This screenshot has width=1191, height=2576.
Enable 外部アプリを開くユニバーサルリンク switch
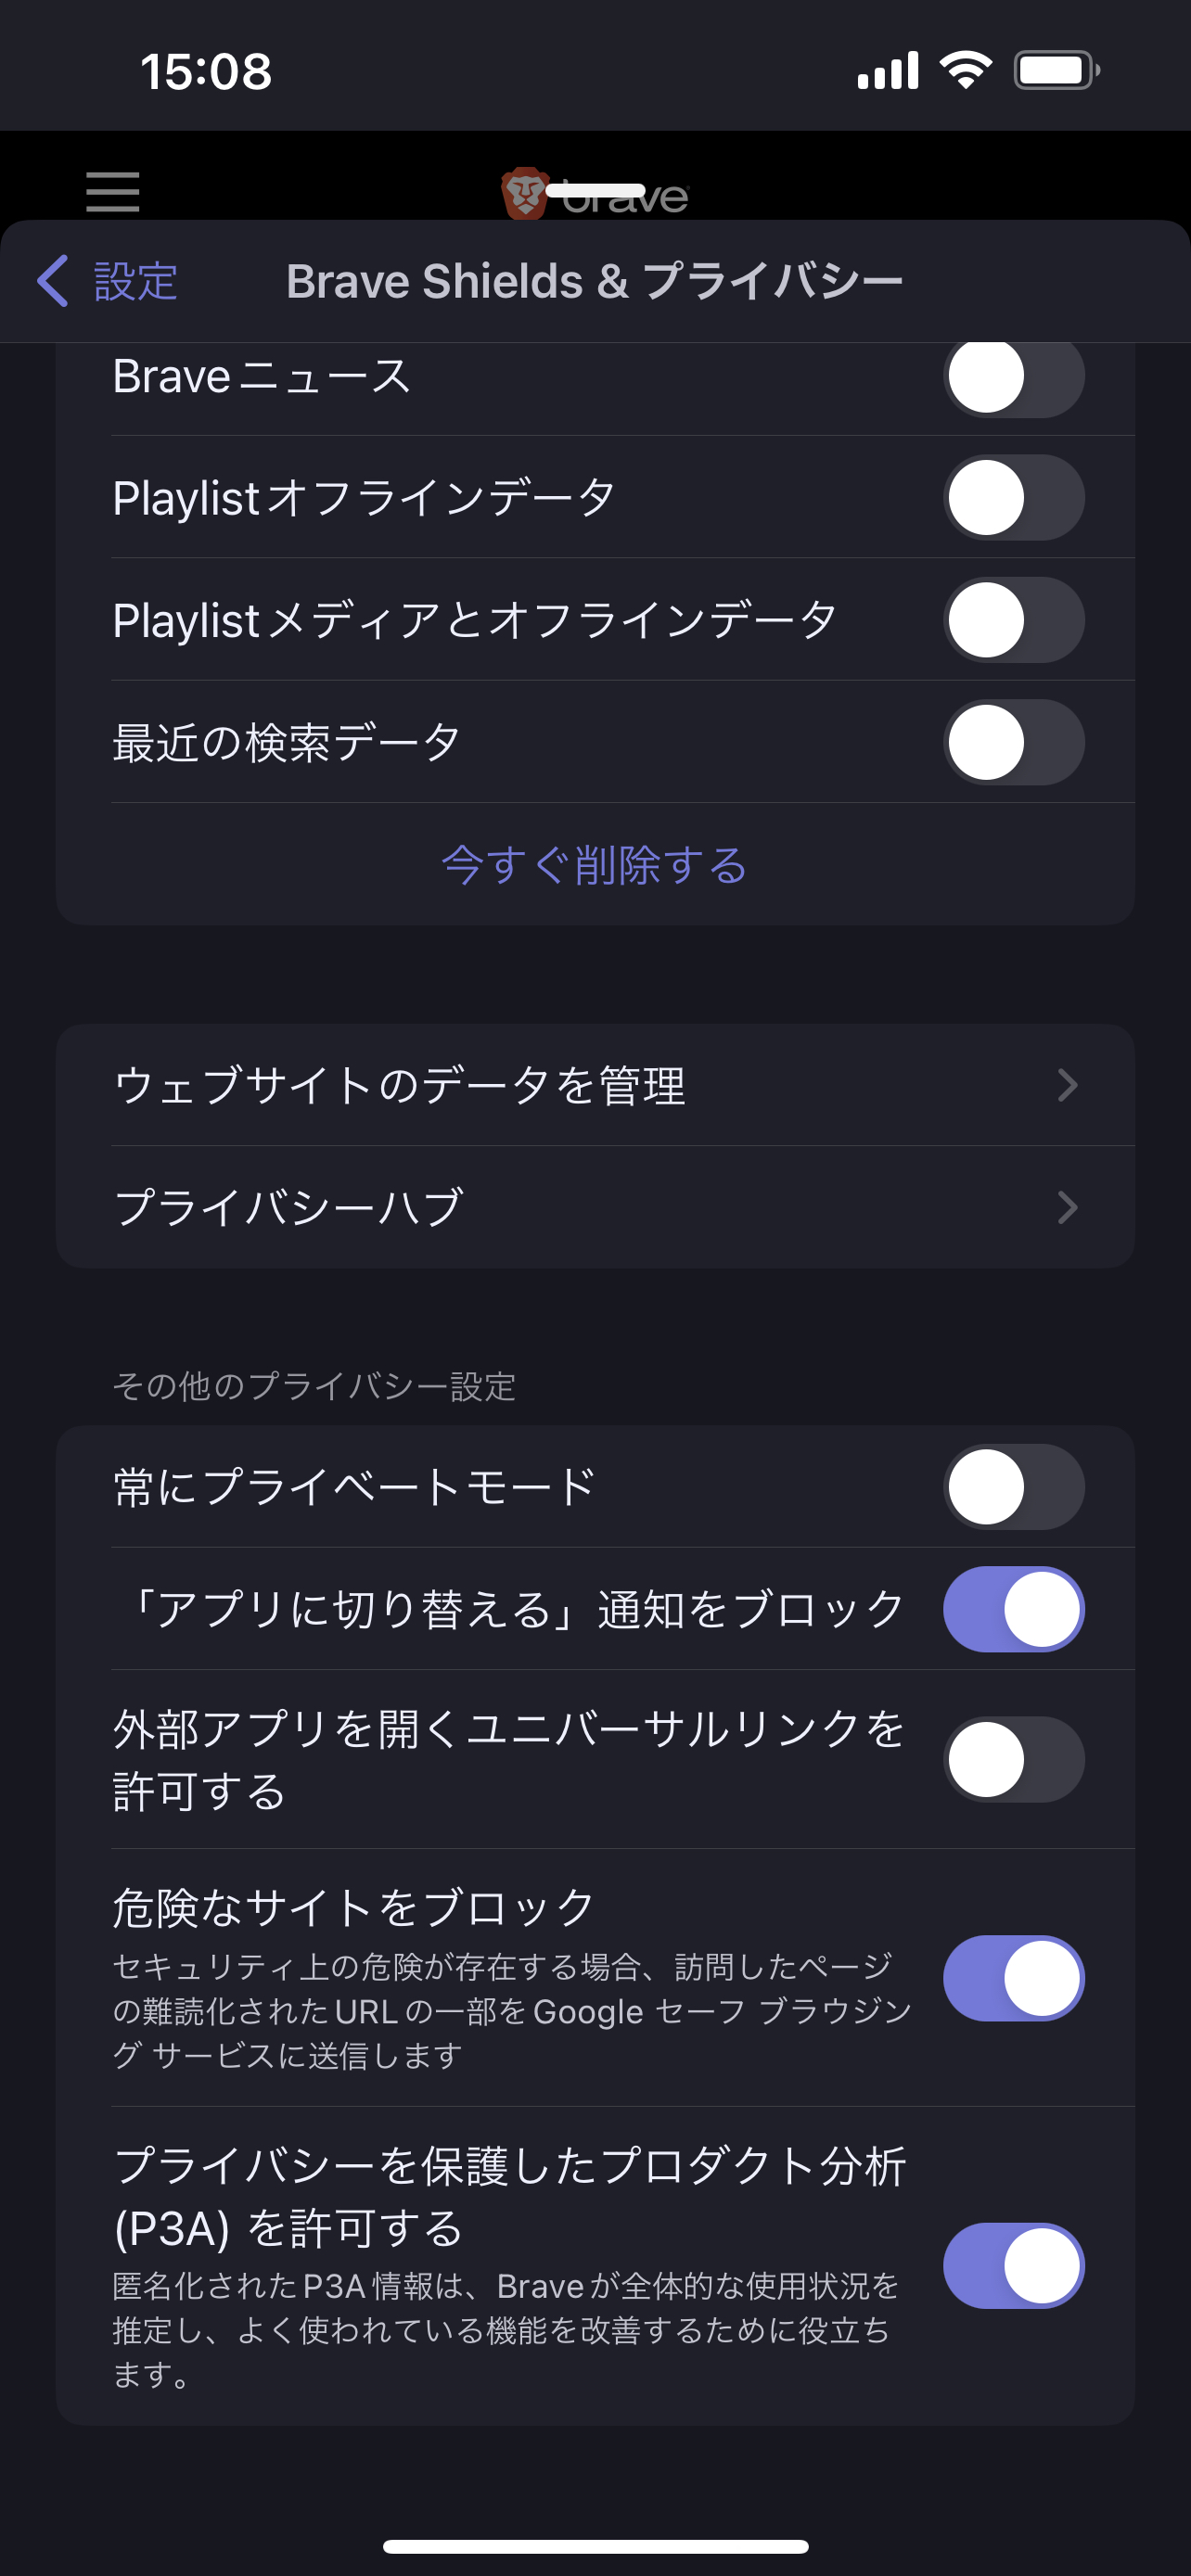(1014, 1760)
